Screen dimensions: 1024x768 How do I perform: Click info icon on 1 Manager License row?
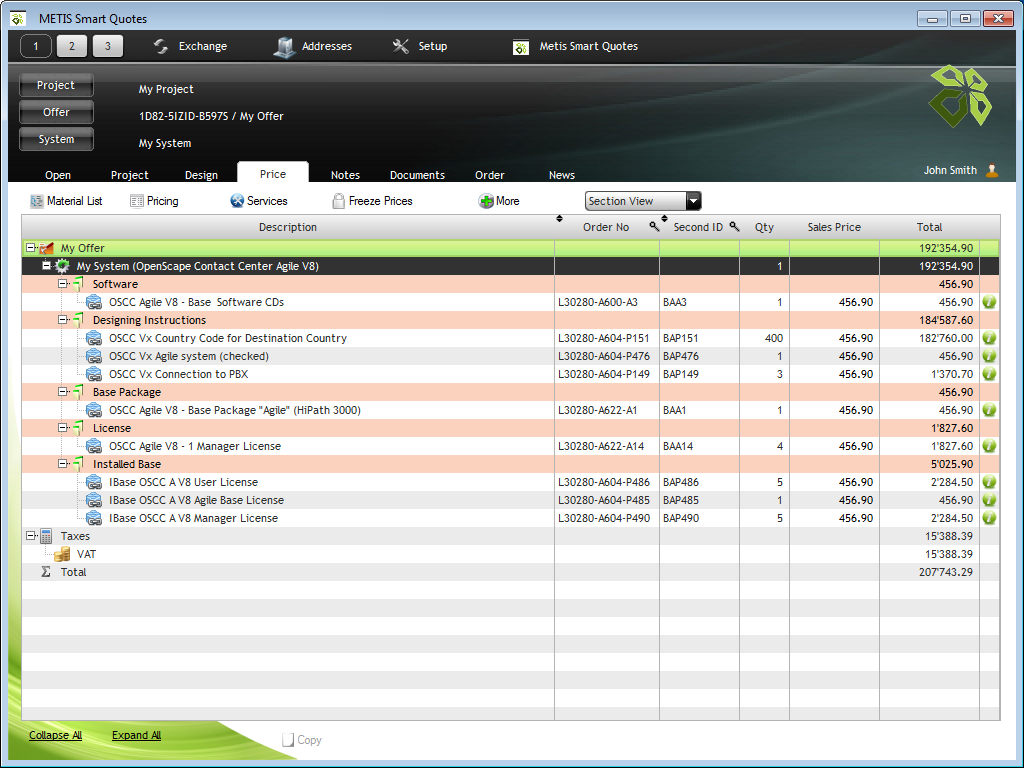click(989, 446)
